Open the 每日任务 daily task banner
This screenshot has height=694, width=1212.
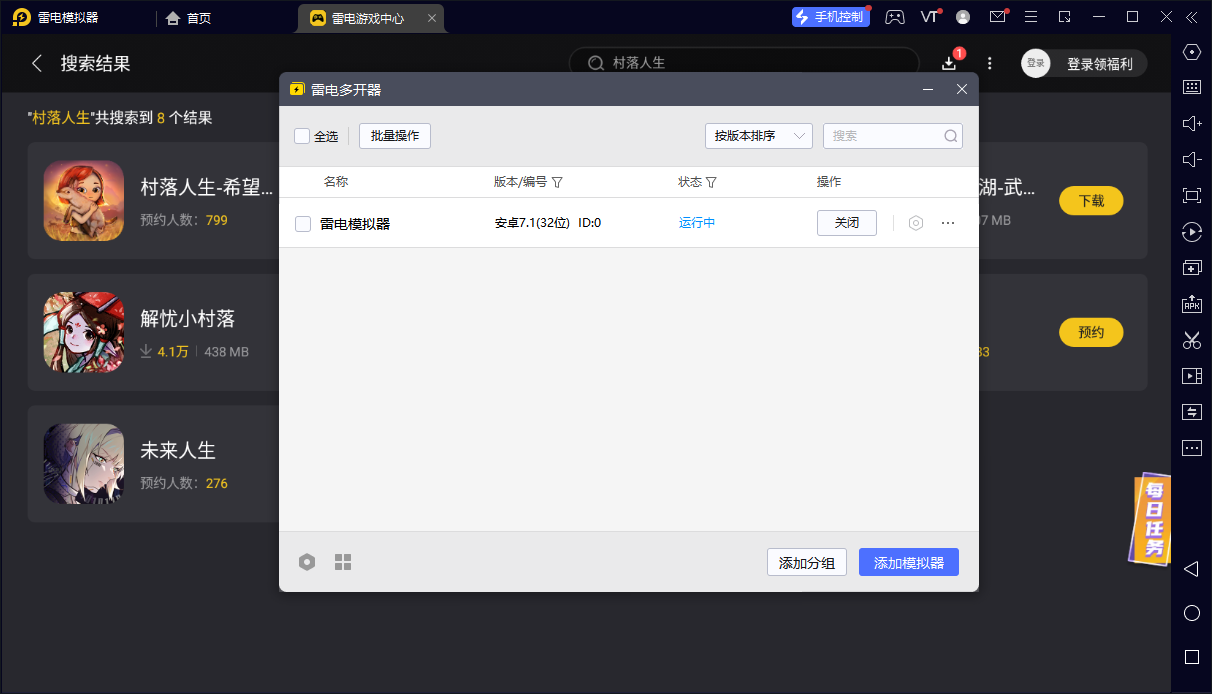click(1152, 518)
